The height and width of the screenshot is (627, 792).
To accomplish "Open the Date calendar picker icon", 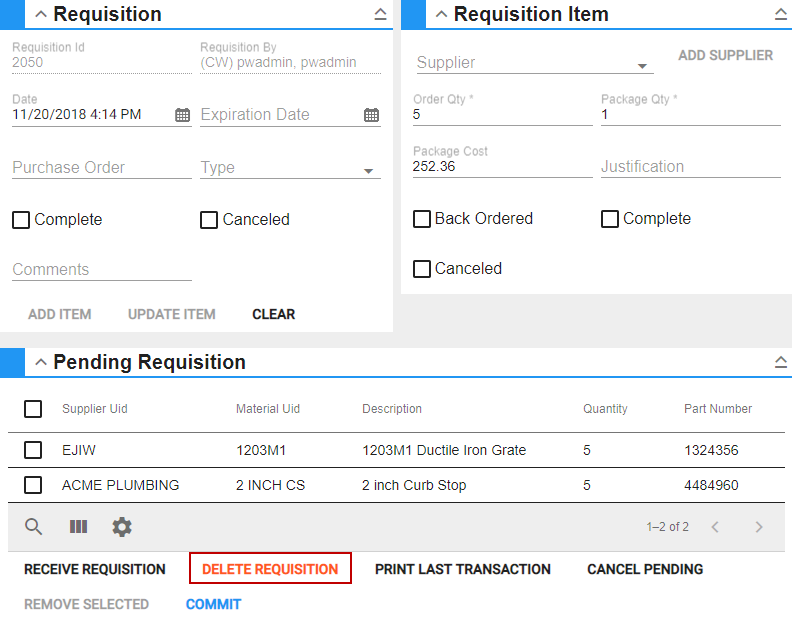I will [182, 115].
